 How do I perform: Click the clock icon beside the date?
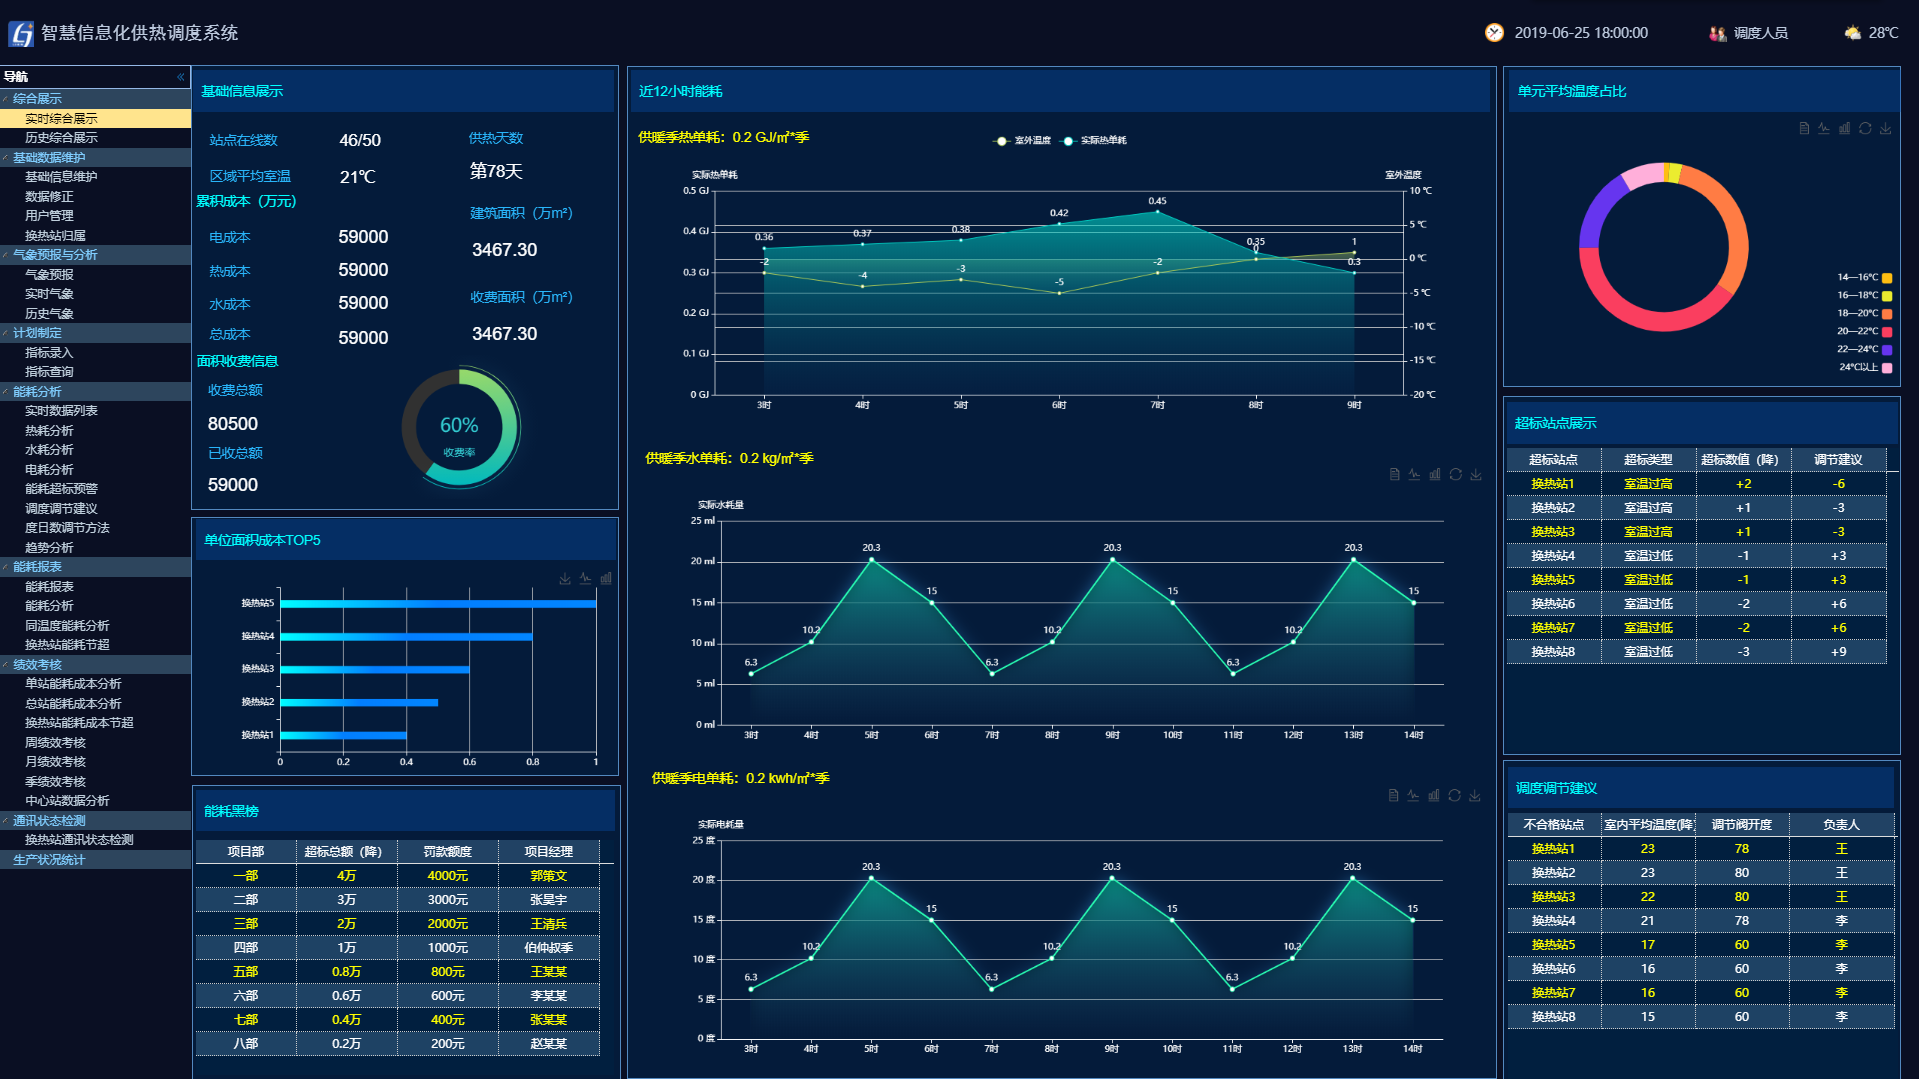(x=1494, y=33)
